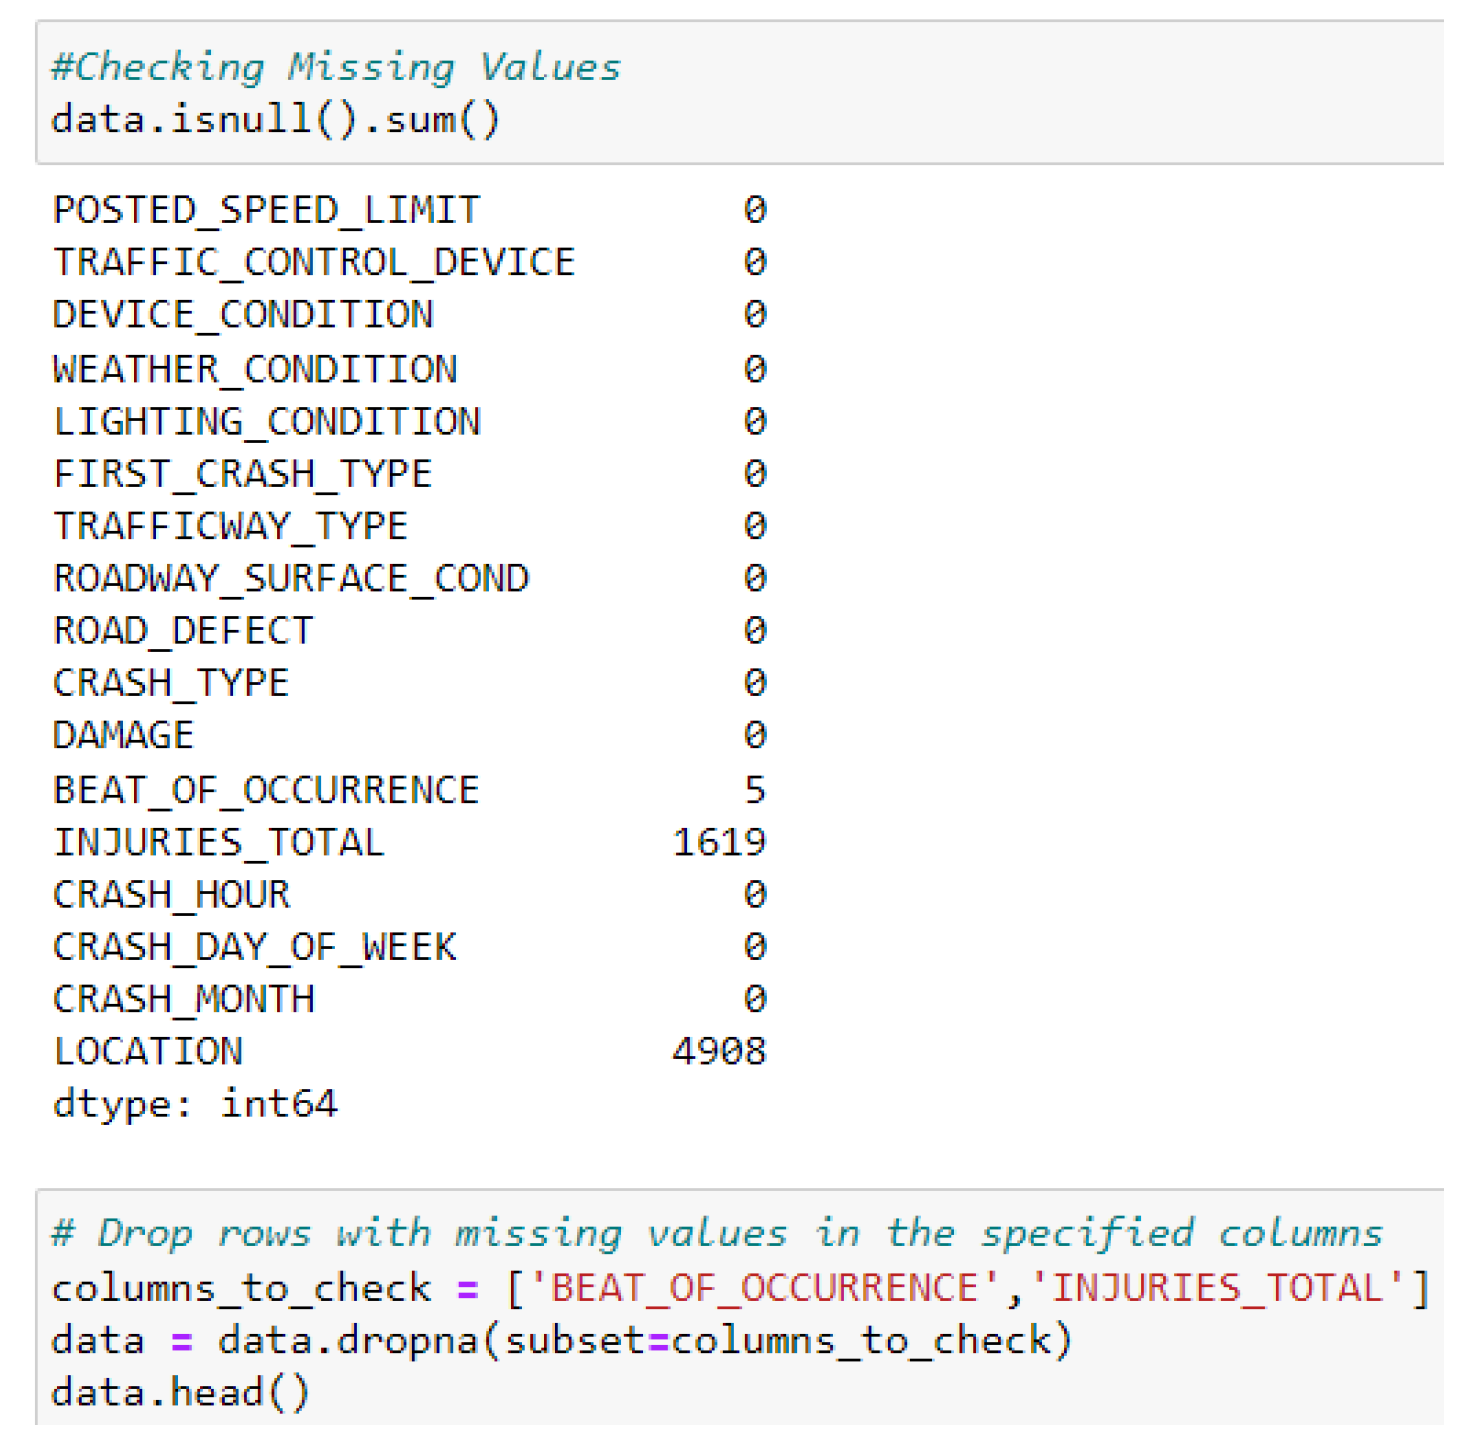Click the BEAT_OF_OCCURRENCE count of 5
This screenshot has width=1482, height=1456.
(x=755, y=790)
